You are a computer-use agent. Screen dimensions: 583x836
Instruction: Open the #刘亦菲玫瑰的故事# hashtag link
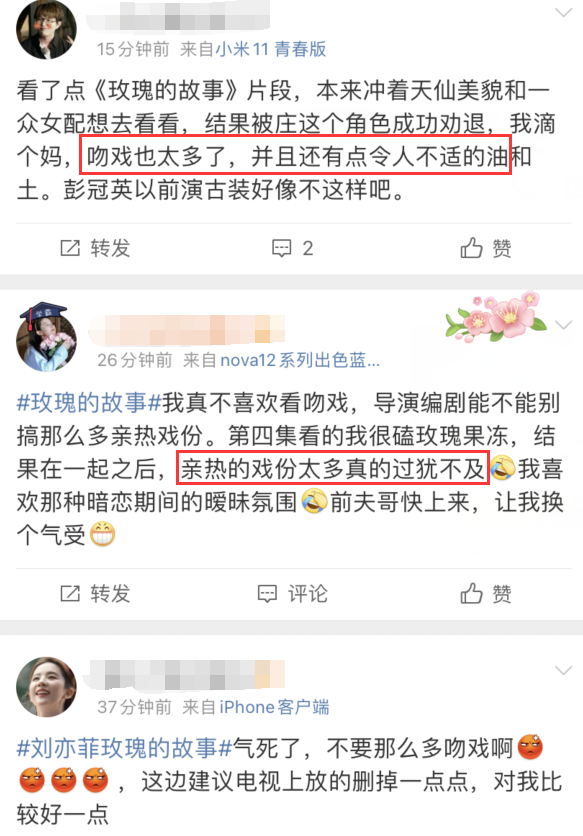tap(124, 747)
